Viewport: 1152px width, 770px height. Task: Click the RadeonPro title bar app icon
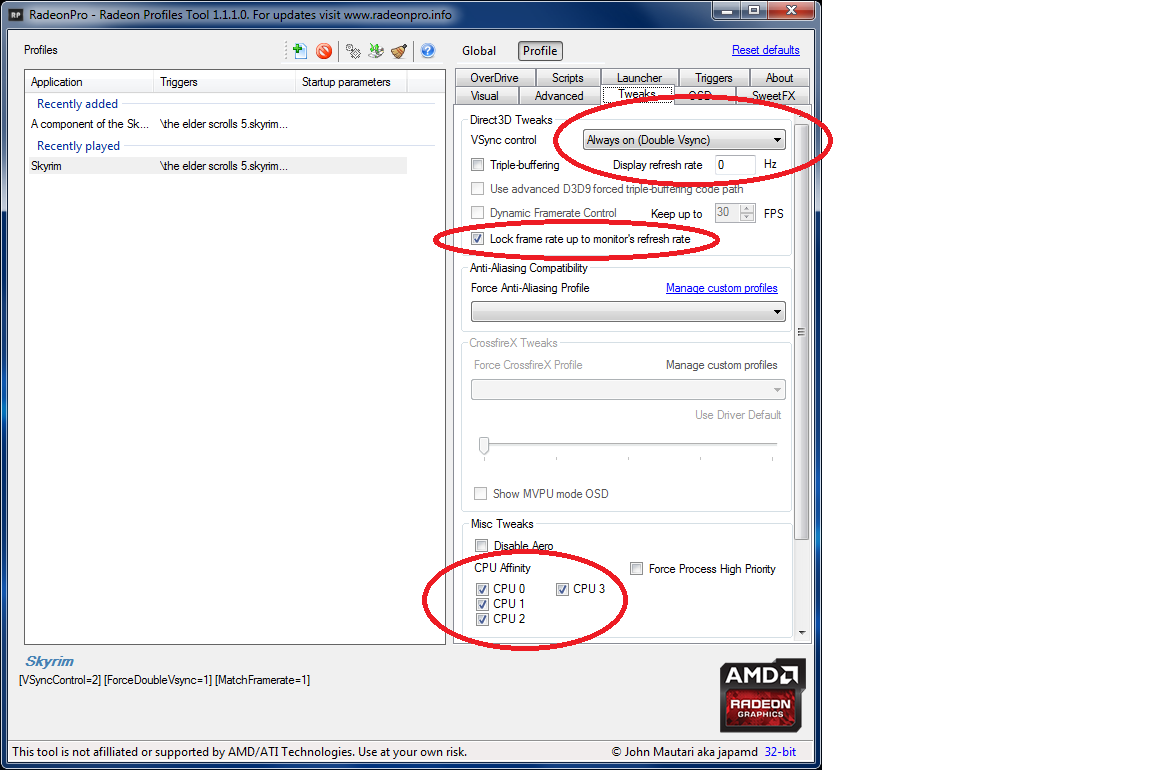tap(16, 15)
